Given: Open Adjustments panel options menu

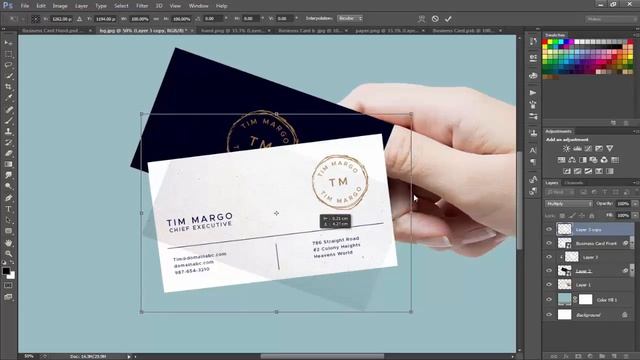Looking at the screenshot, I should [636, 131].
